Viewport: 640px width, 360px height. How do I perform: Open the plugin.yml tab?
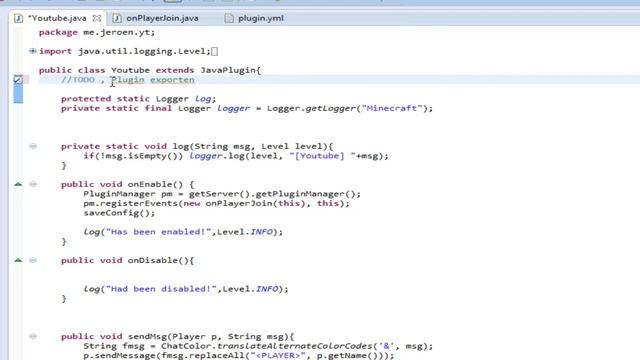click(260, 18)
